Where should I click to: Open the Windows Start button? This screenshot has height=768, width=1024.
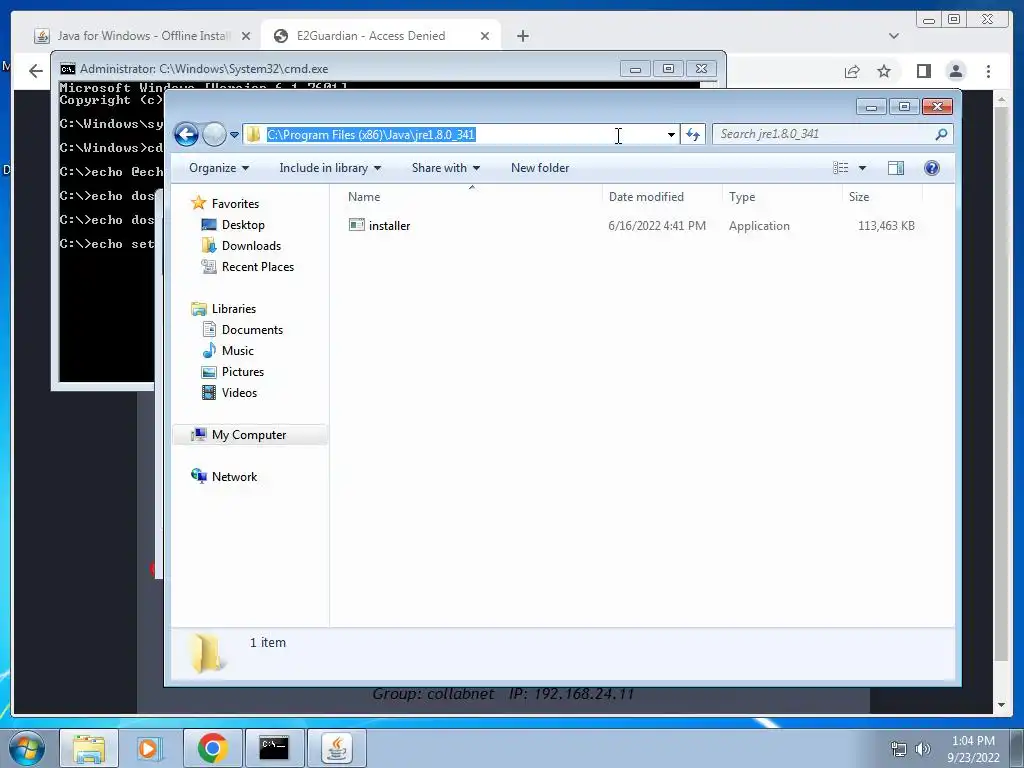(27, 748)
